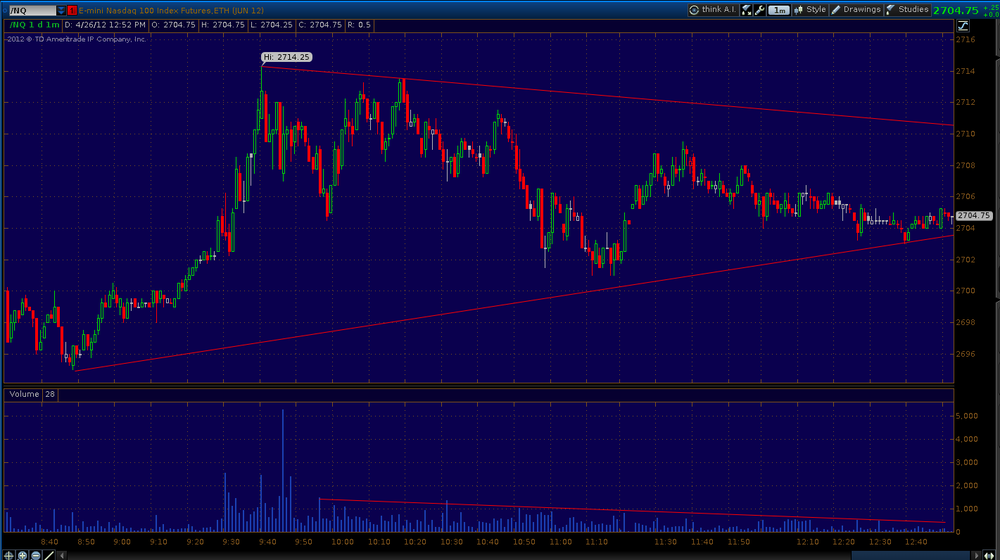The image size is (1000, 560).
Task: Click the horizontal scrollbar thumb at bottom
Action: coord(910,556)
